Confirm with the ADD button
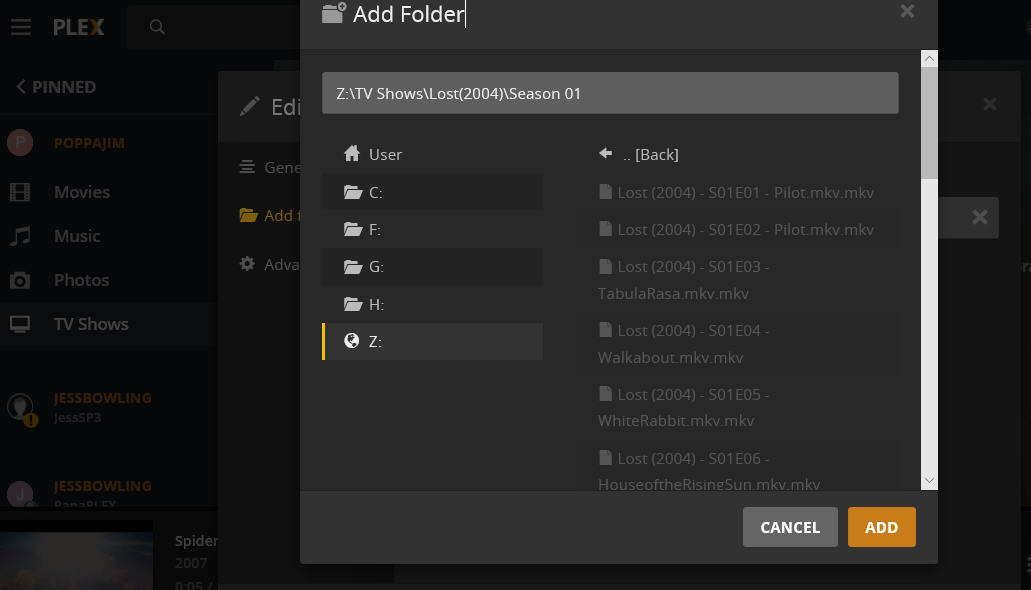This screenshot has width=1031, height=590. click(881, 527)
